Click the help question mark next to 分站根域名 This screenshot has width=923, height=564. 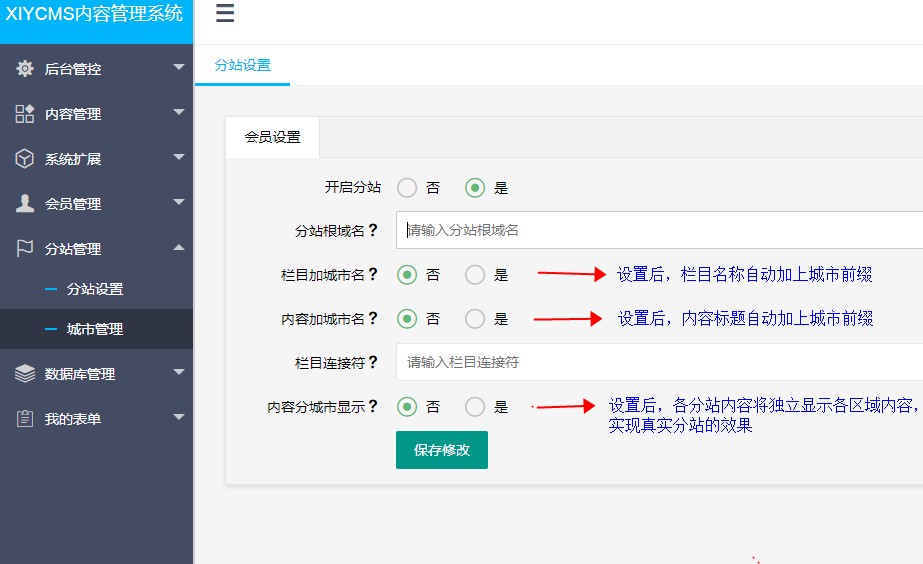point(373,230)
